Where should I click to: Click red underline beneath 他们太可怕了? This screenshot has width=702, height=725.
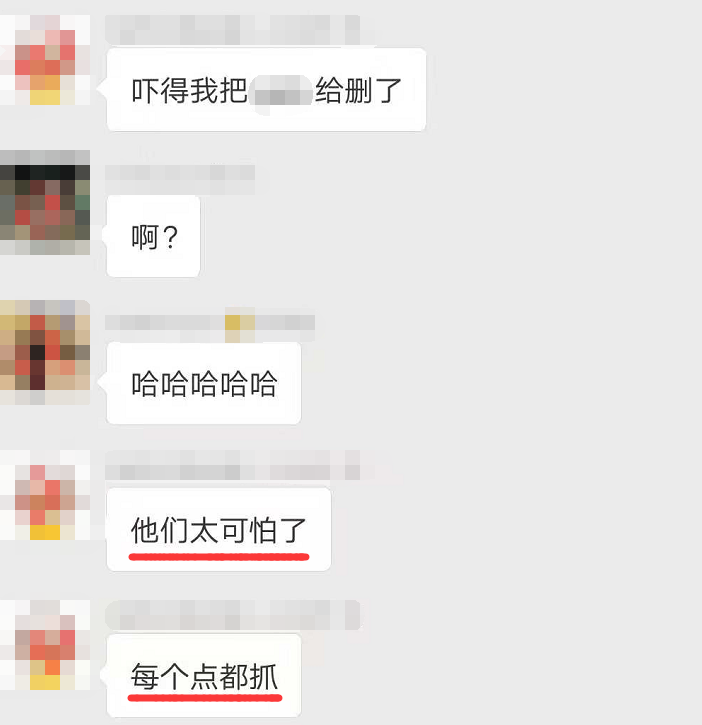[219, 557]
